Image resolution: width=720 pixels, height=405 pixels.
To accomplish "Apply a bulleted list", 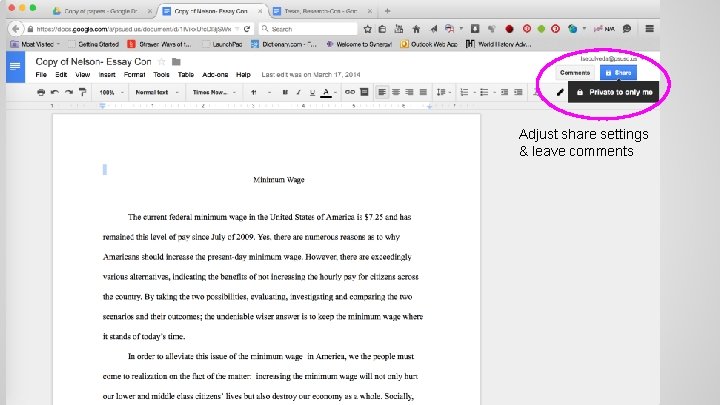I will pyautogui.click(x=484, y=92).
